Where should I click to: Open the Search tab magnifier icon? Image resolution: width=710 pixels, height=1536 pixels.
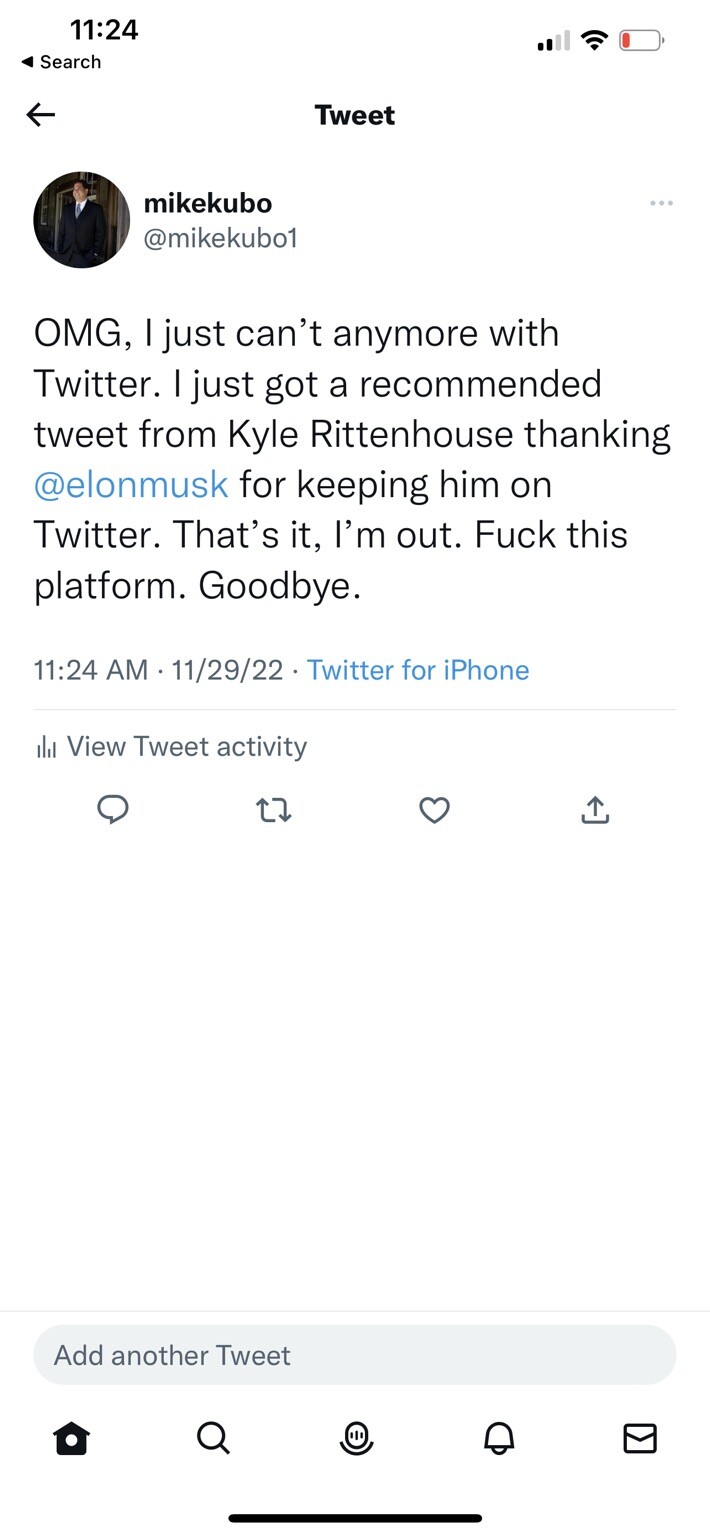tap(213, 1438)
